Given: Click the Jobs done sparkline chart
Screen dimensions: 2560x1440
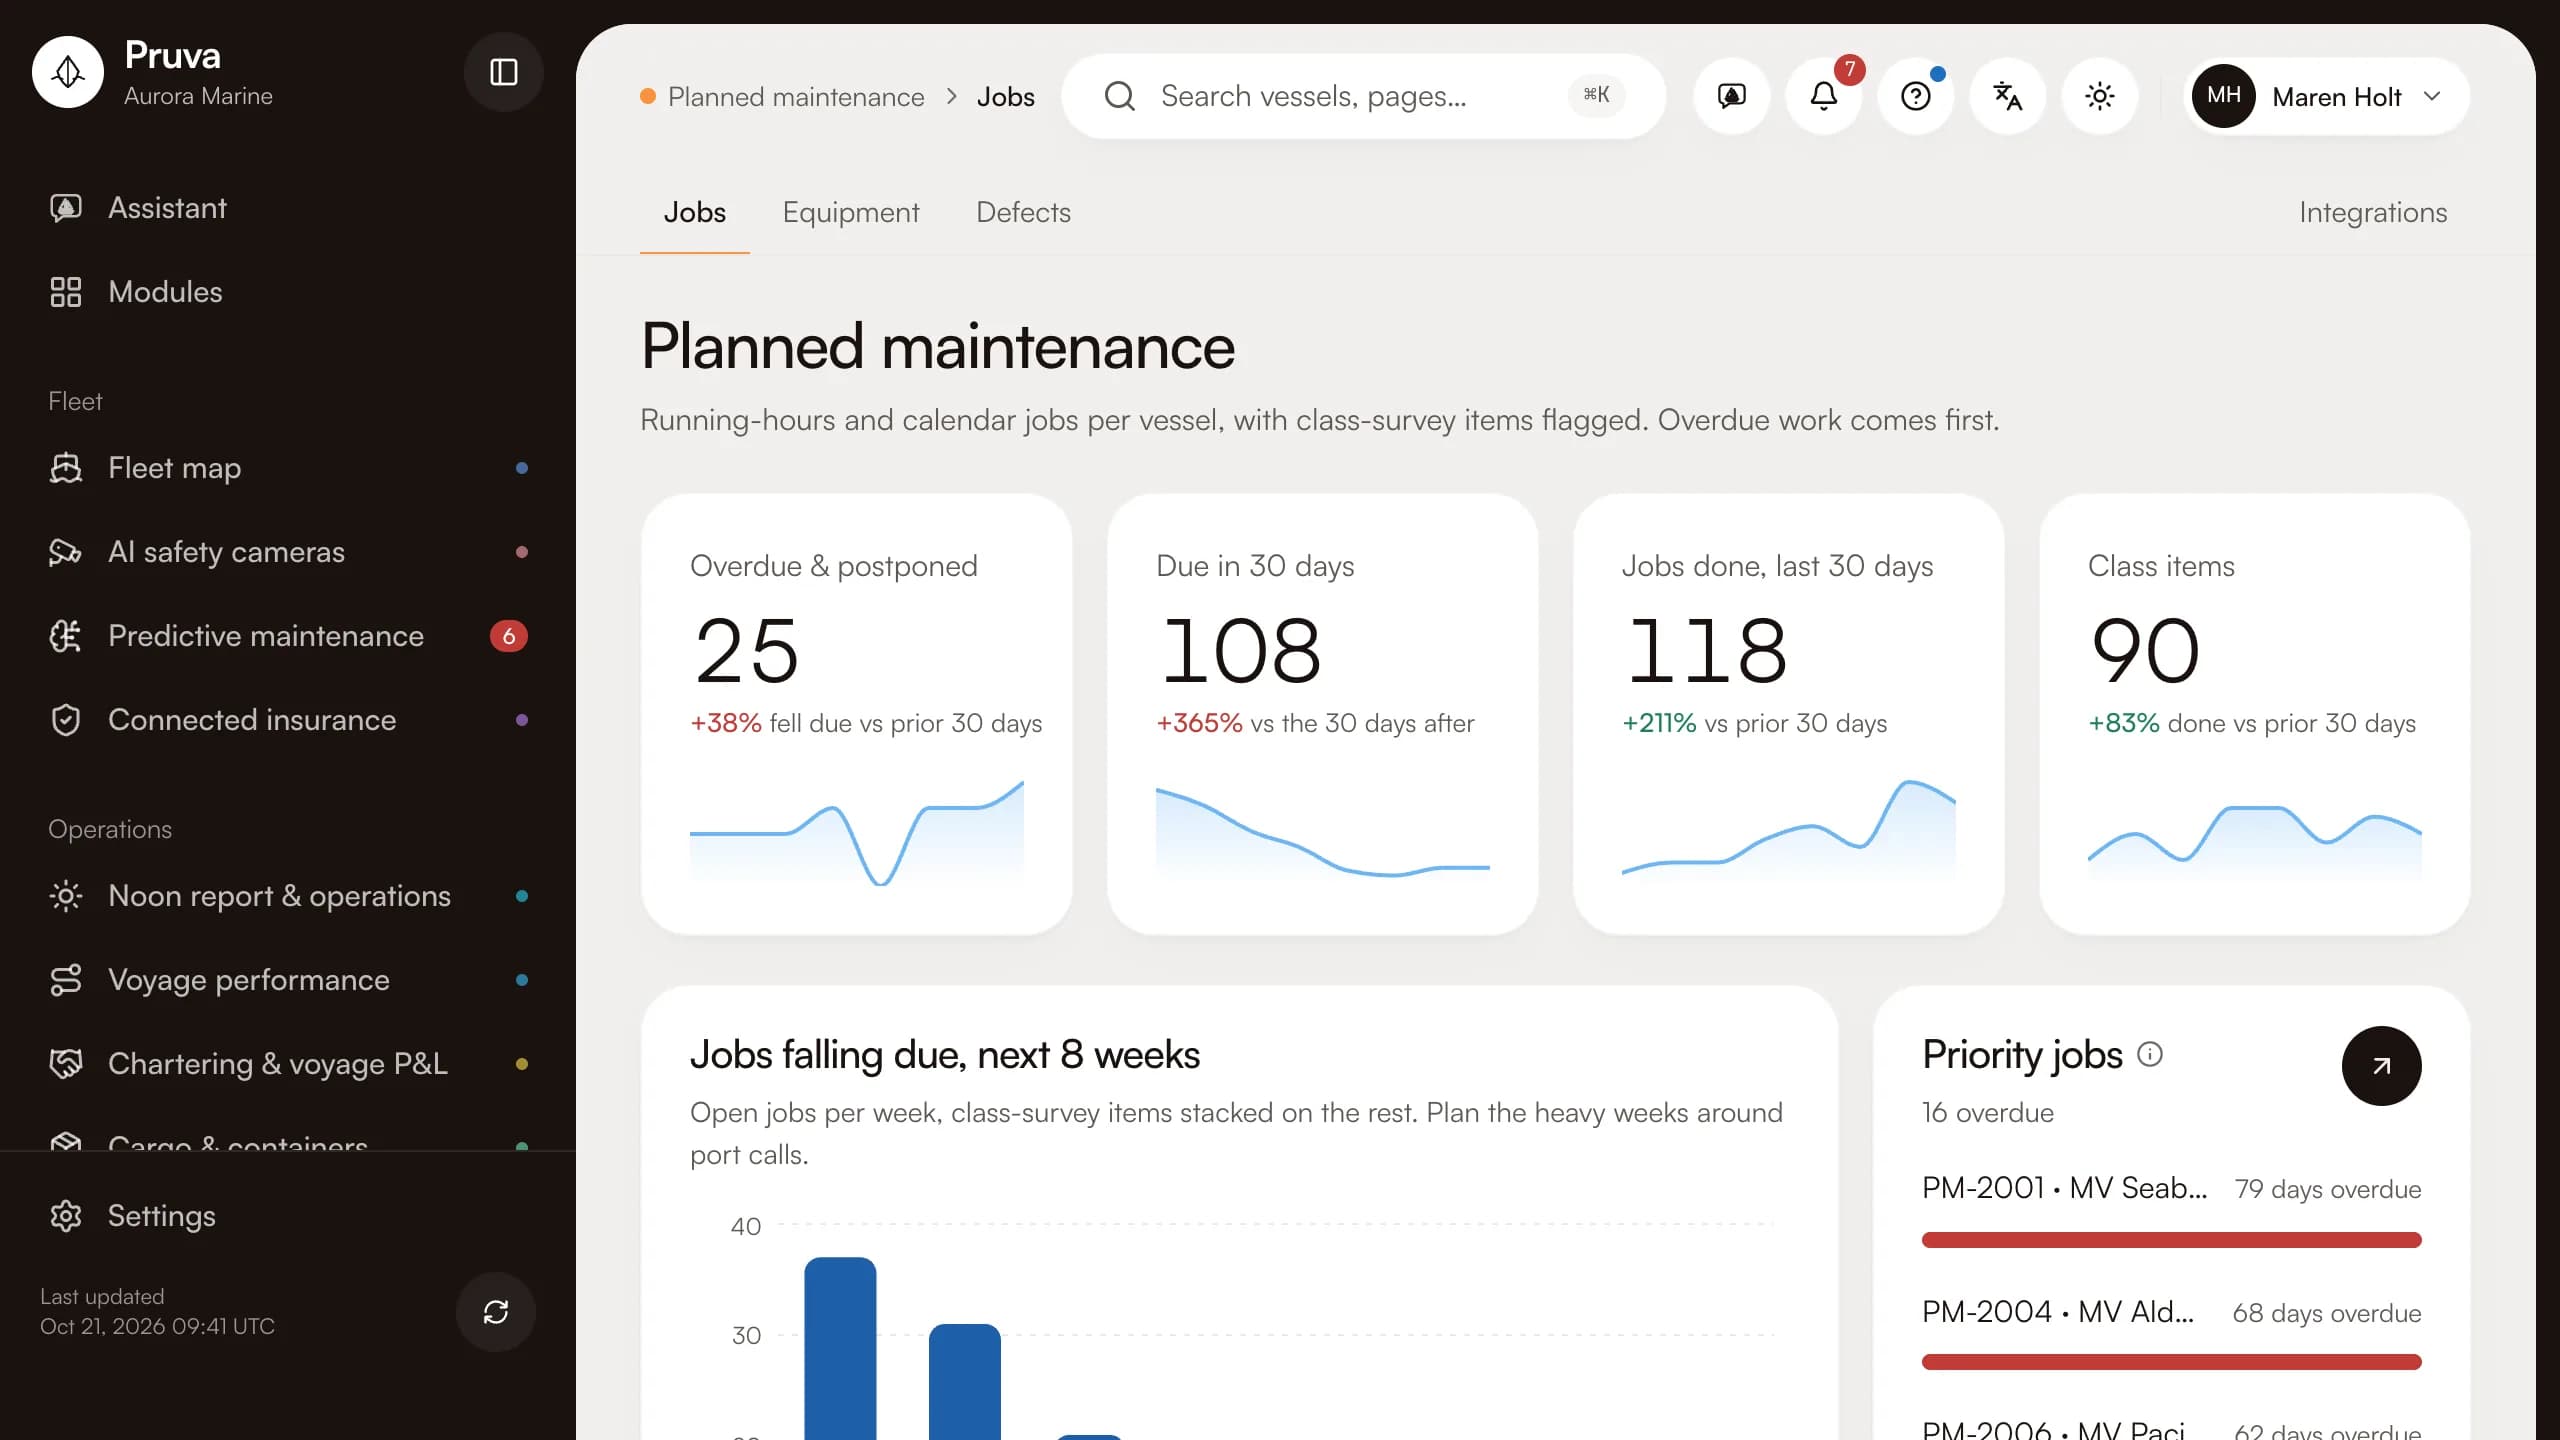Looking at the screenshot, I should tap(1789, 830).
